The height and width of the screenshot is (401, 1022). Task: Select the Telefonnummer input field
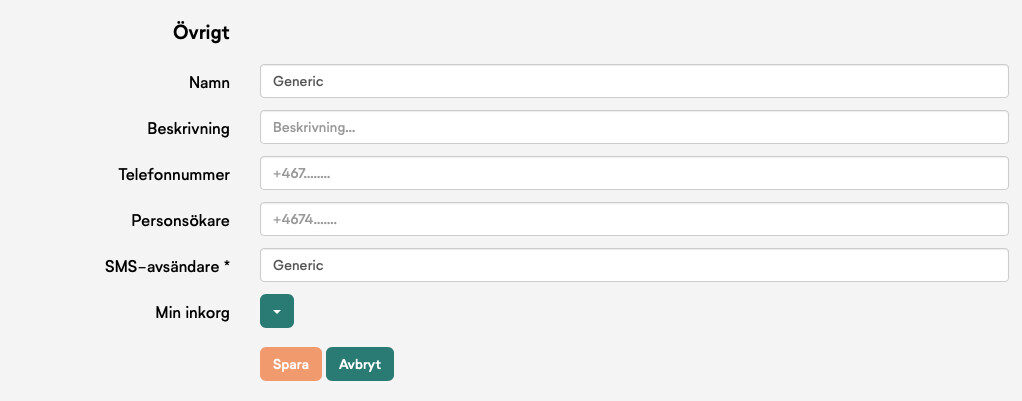[x=634, y=173]
